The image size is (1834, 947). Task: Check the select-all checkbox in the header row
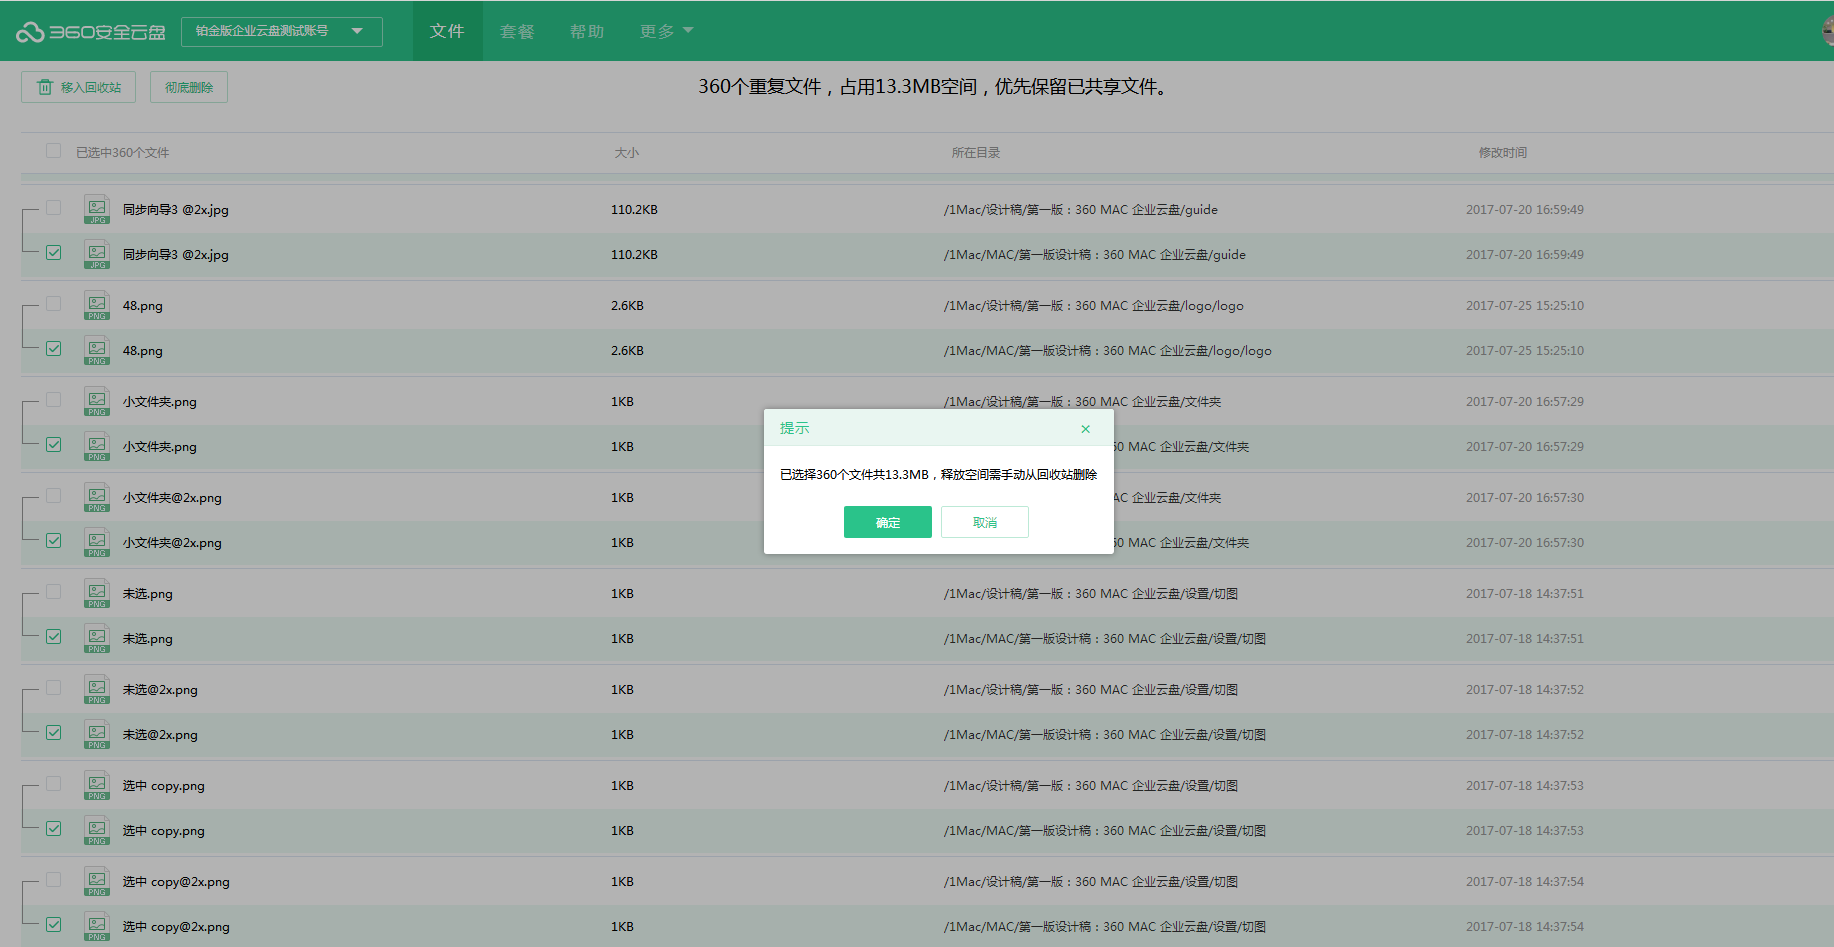pos(53,150)
